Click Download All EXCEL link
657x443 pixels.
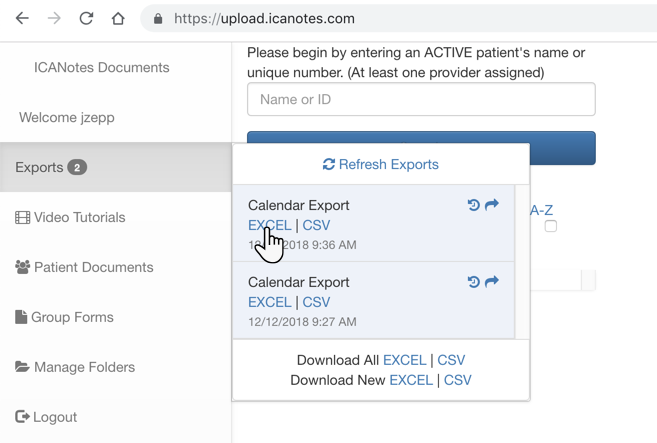(404, 360)
